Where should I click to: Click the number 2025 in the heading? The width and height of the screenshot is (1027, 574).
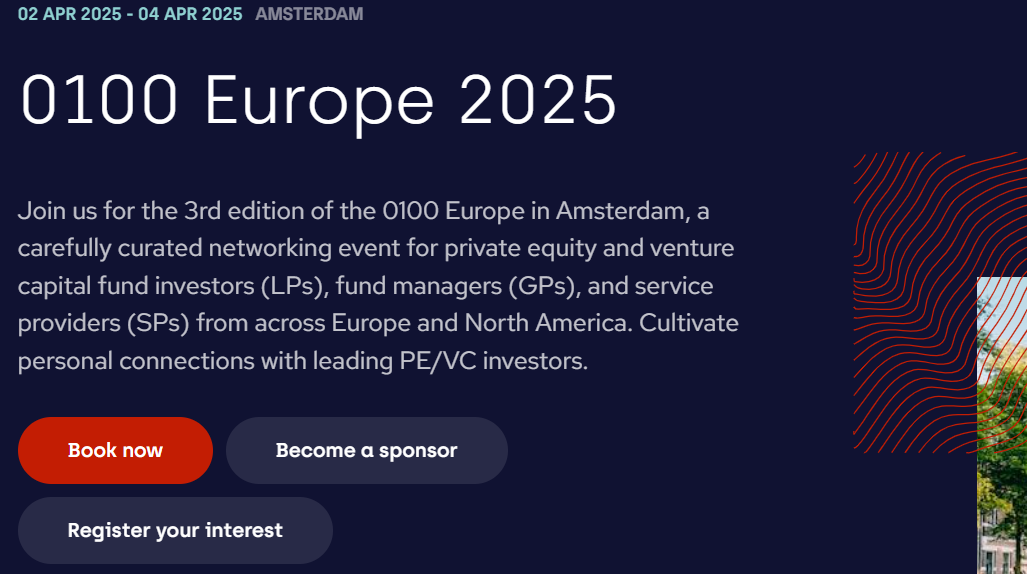point(538,100)
